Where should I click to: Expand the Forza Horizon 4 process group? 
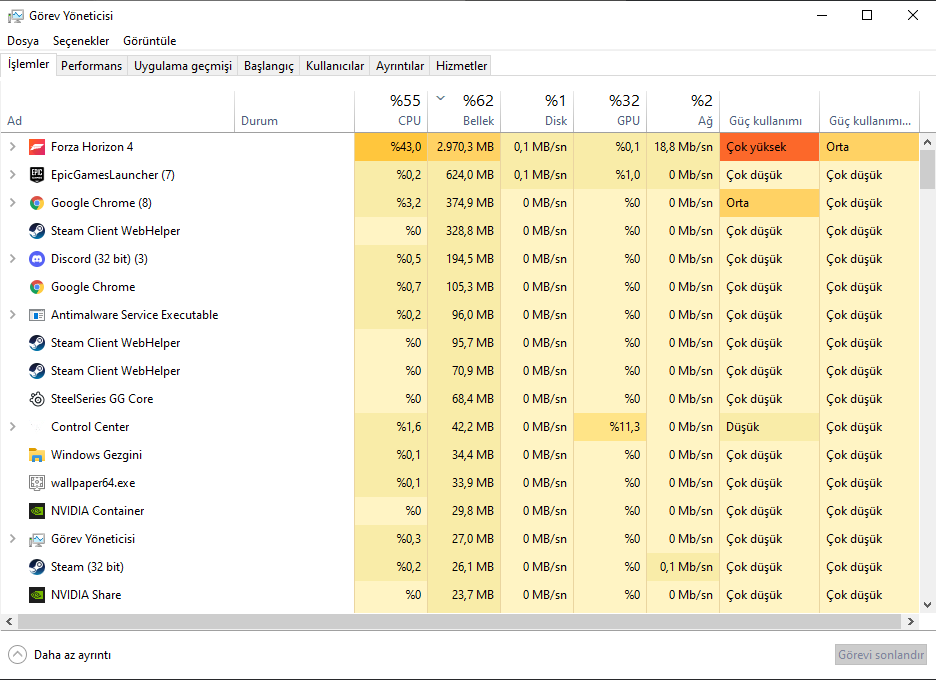(12, 147)
